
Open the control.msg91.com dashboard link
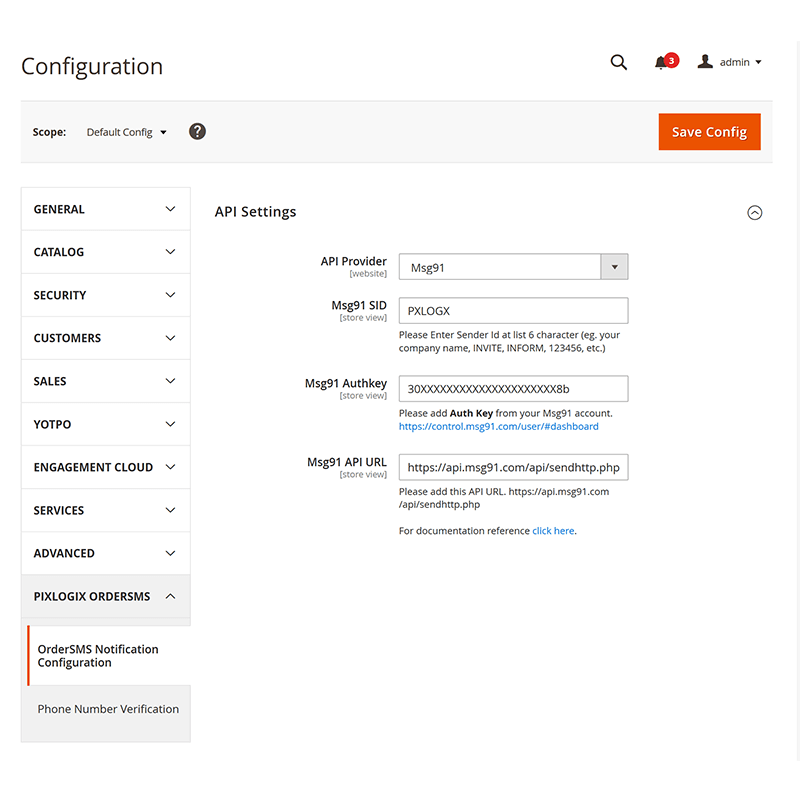coord(498,427)
